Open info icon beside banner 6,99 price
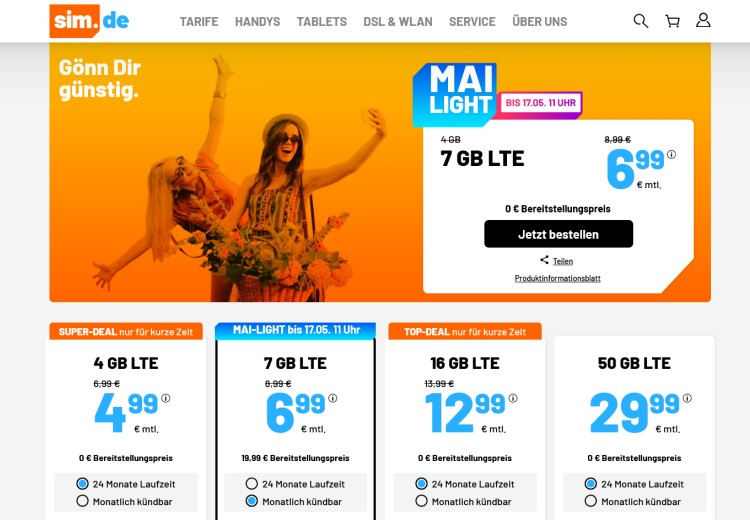Viewport: 750px width, 520px height. pos(672,155)
